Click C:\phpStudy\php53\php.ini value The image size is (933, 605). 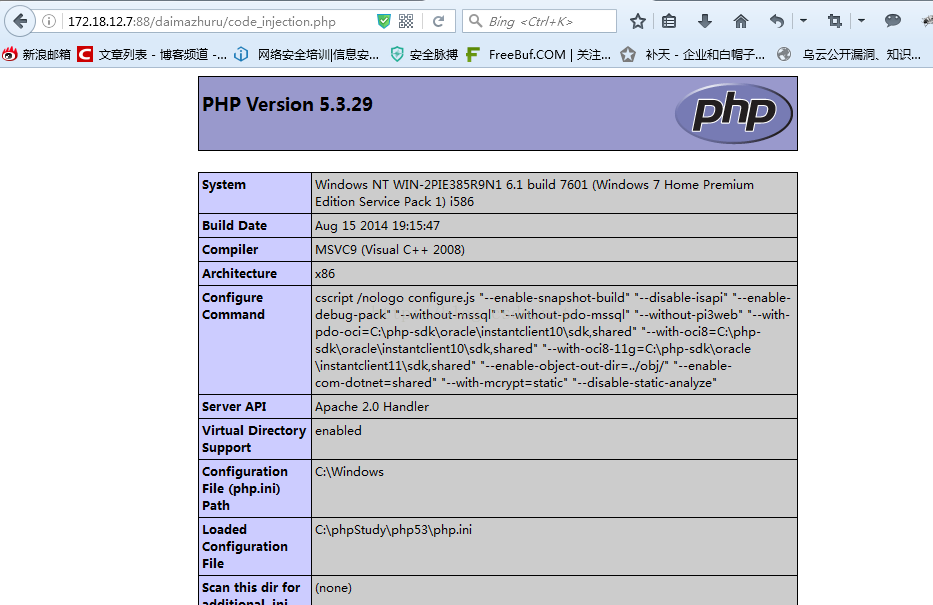(x=393, y=529)
